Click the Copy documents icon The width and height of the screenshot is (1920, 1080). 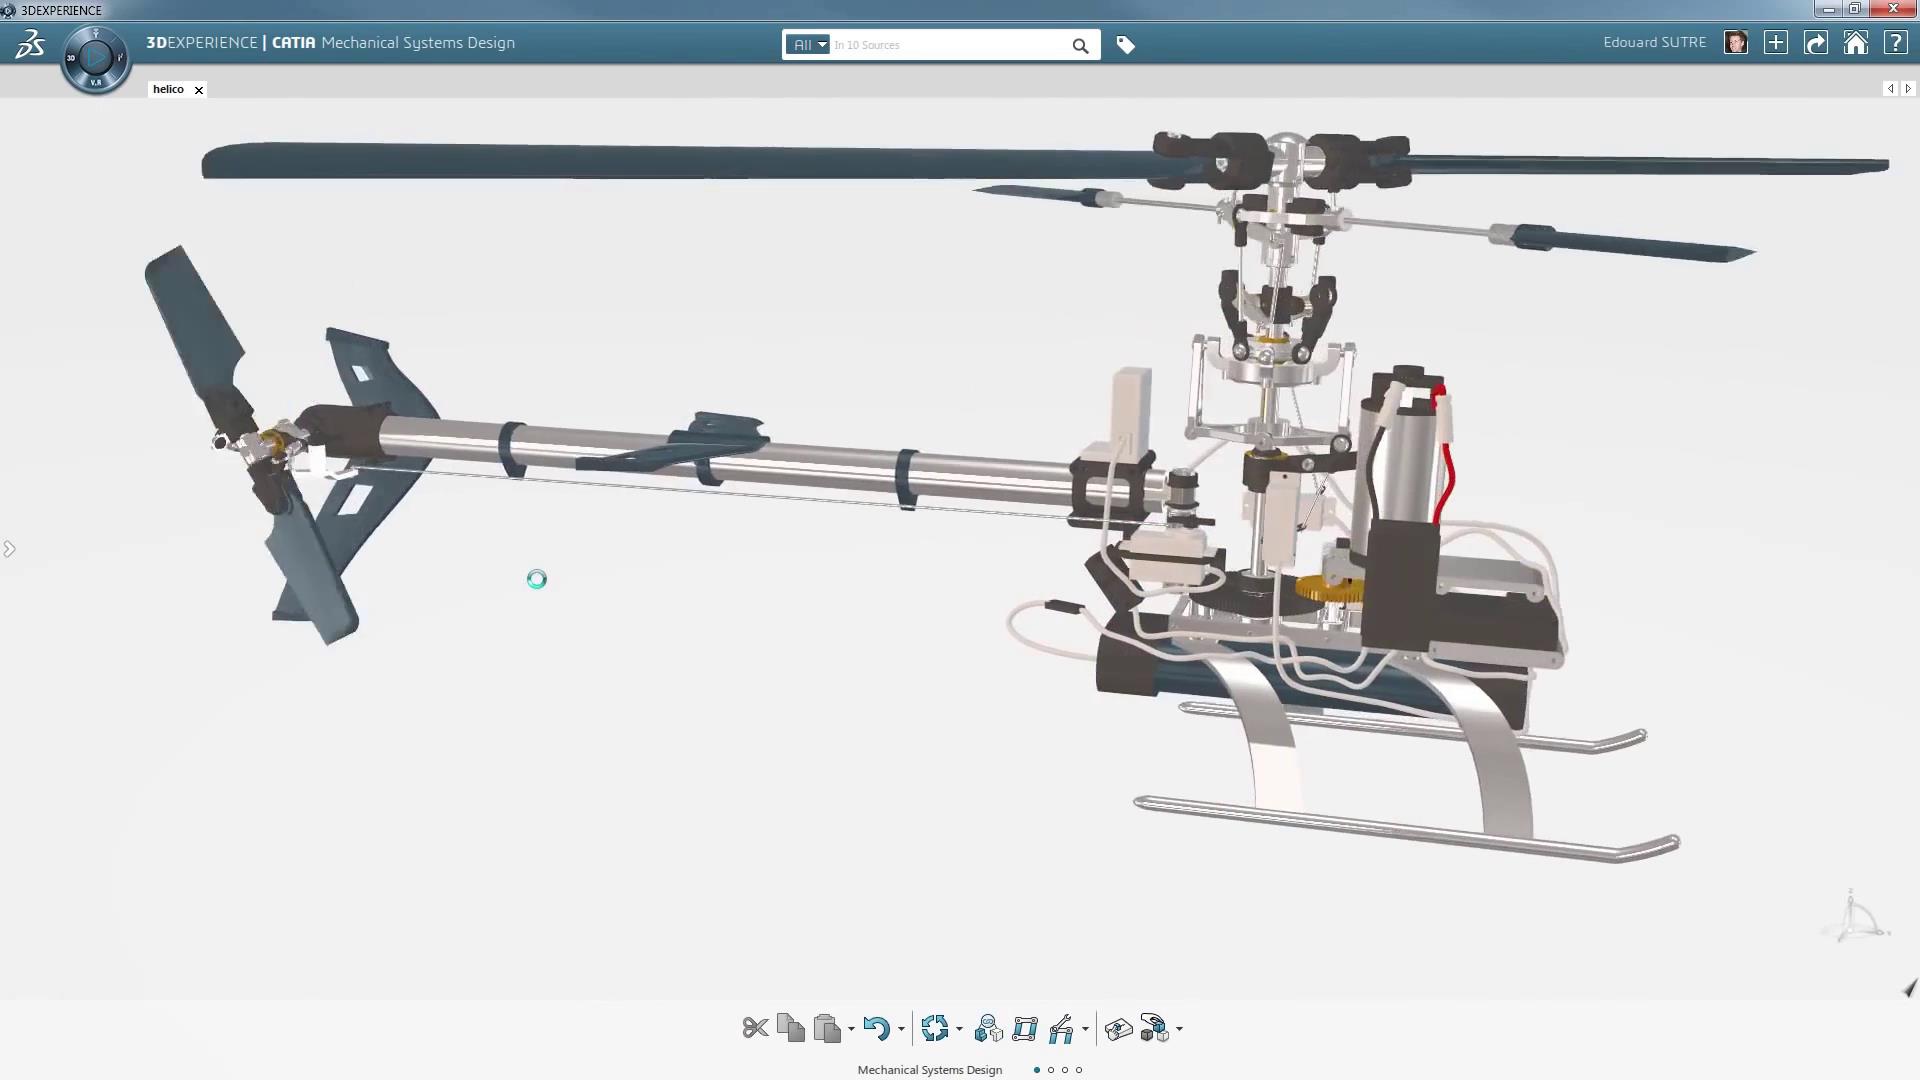pos(790,1028)
